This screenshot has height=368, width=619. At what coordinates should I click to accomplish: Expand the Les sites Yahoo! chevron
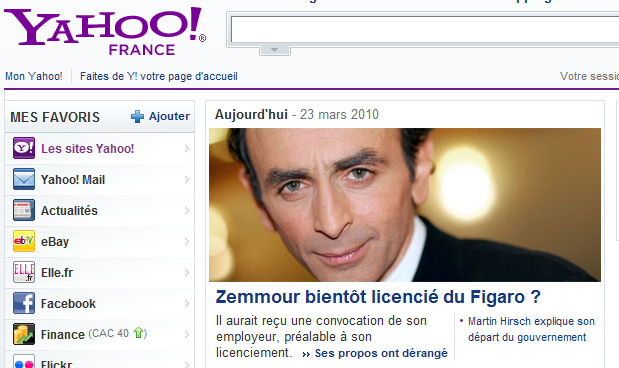(187, 148)
